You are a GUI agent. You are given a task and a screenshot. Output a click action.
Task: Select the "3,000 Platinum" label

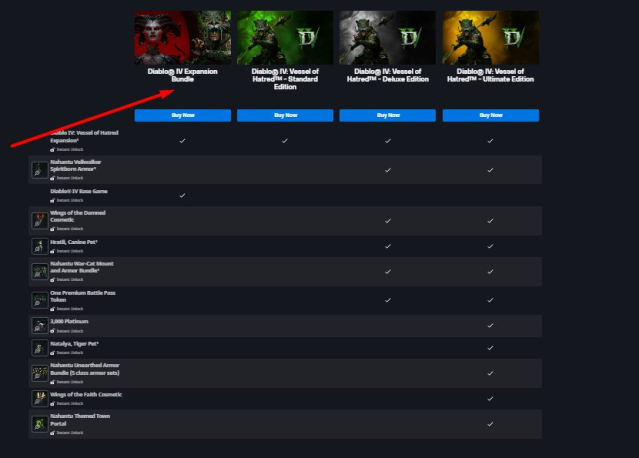[x=69, y=321]
